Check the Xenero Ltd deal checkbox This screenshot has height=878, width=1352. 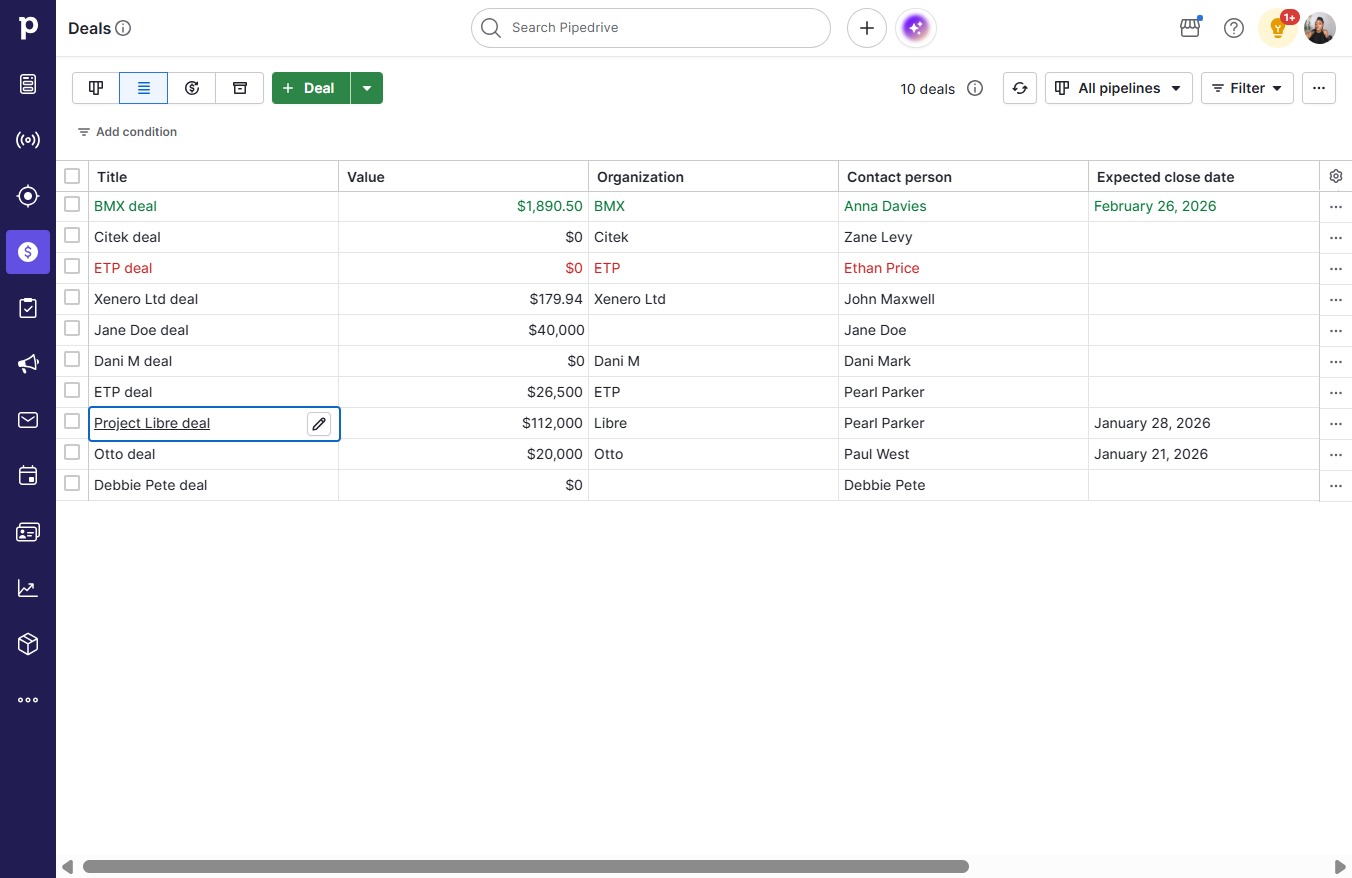click(72, 297)
